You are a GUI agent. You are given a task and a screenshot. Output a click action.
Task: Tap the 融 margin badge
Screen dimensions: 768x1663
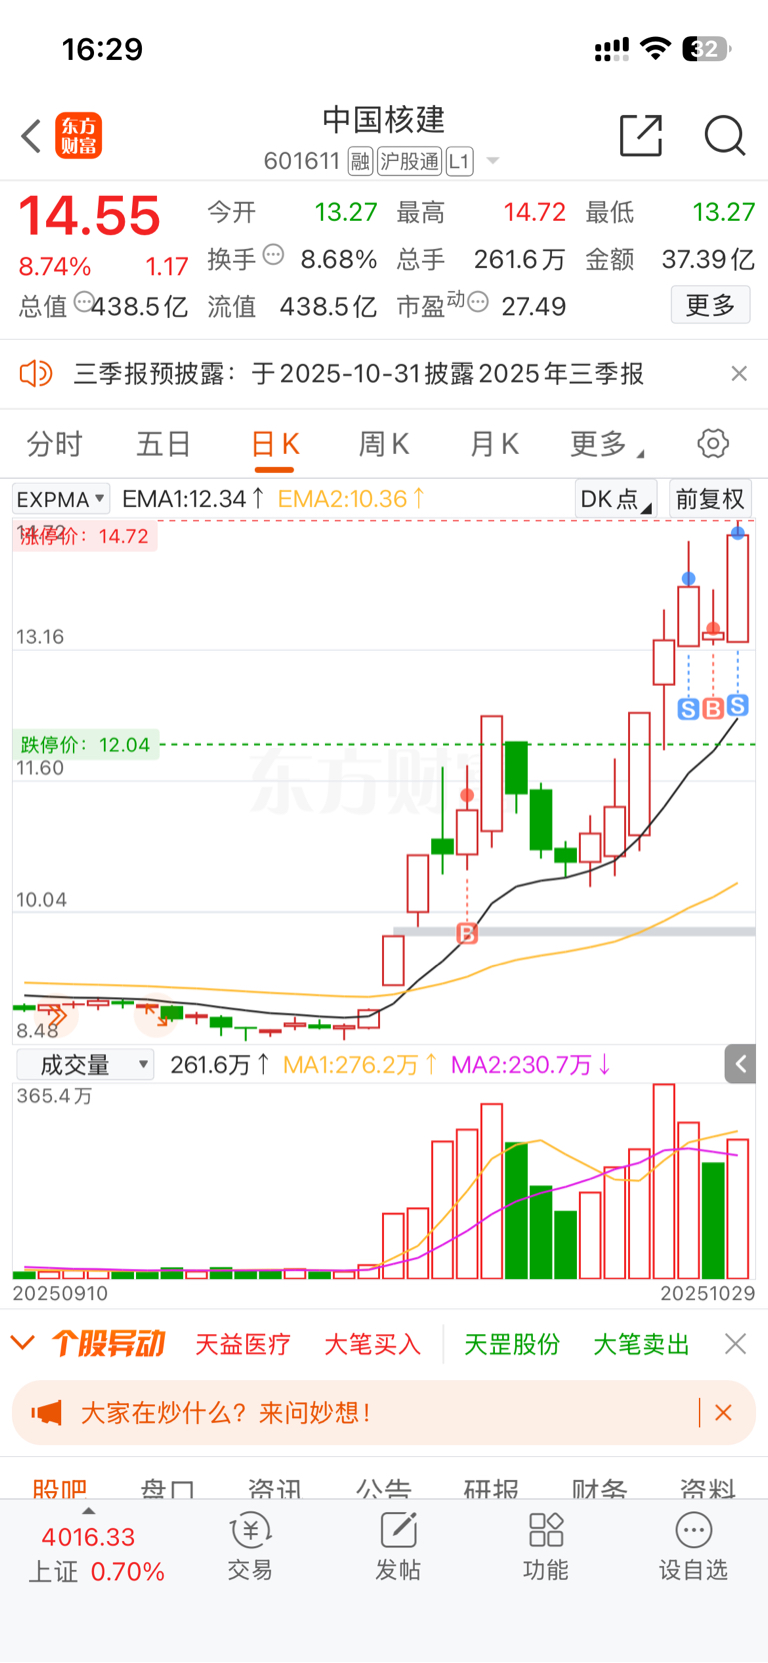coord(361,161)
